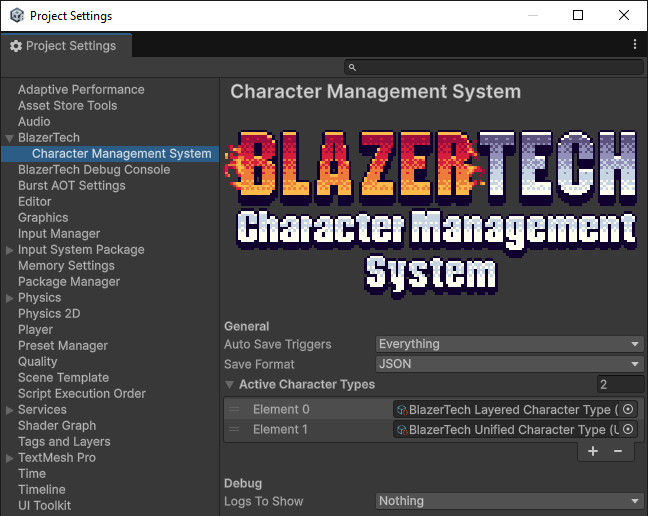Click the Auto Save Triggers label

point(277,345)
